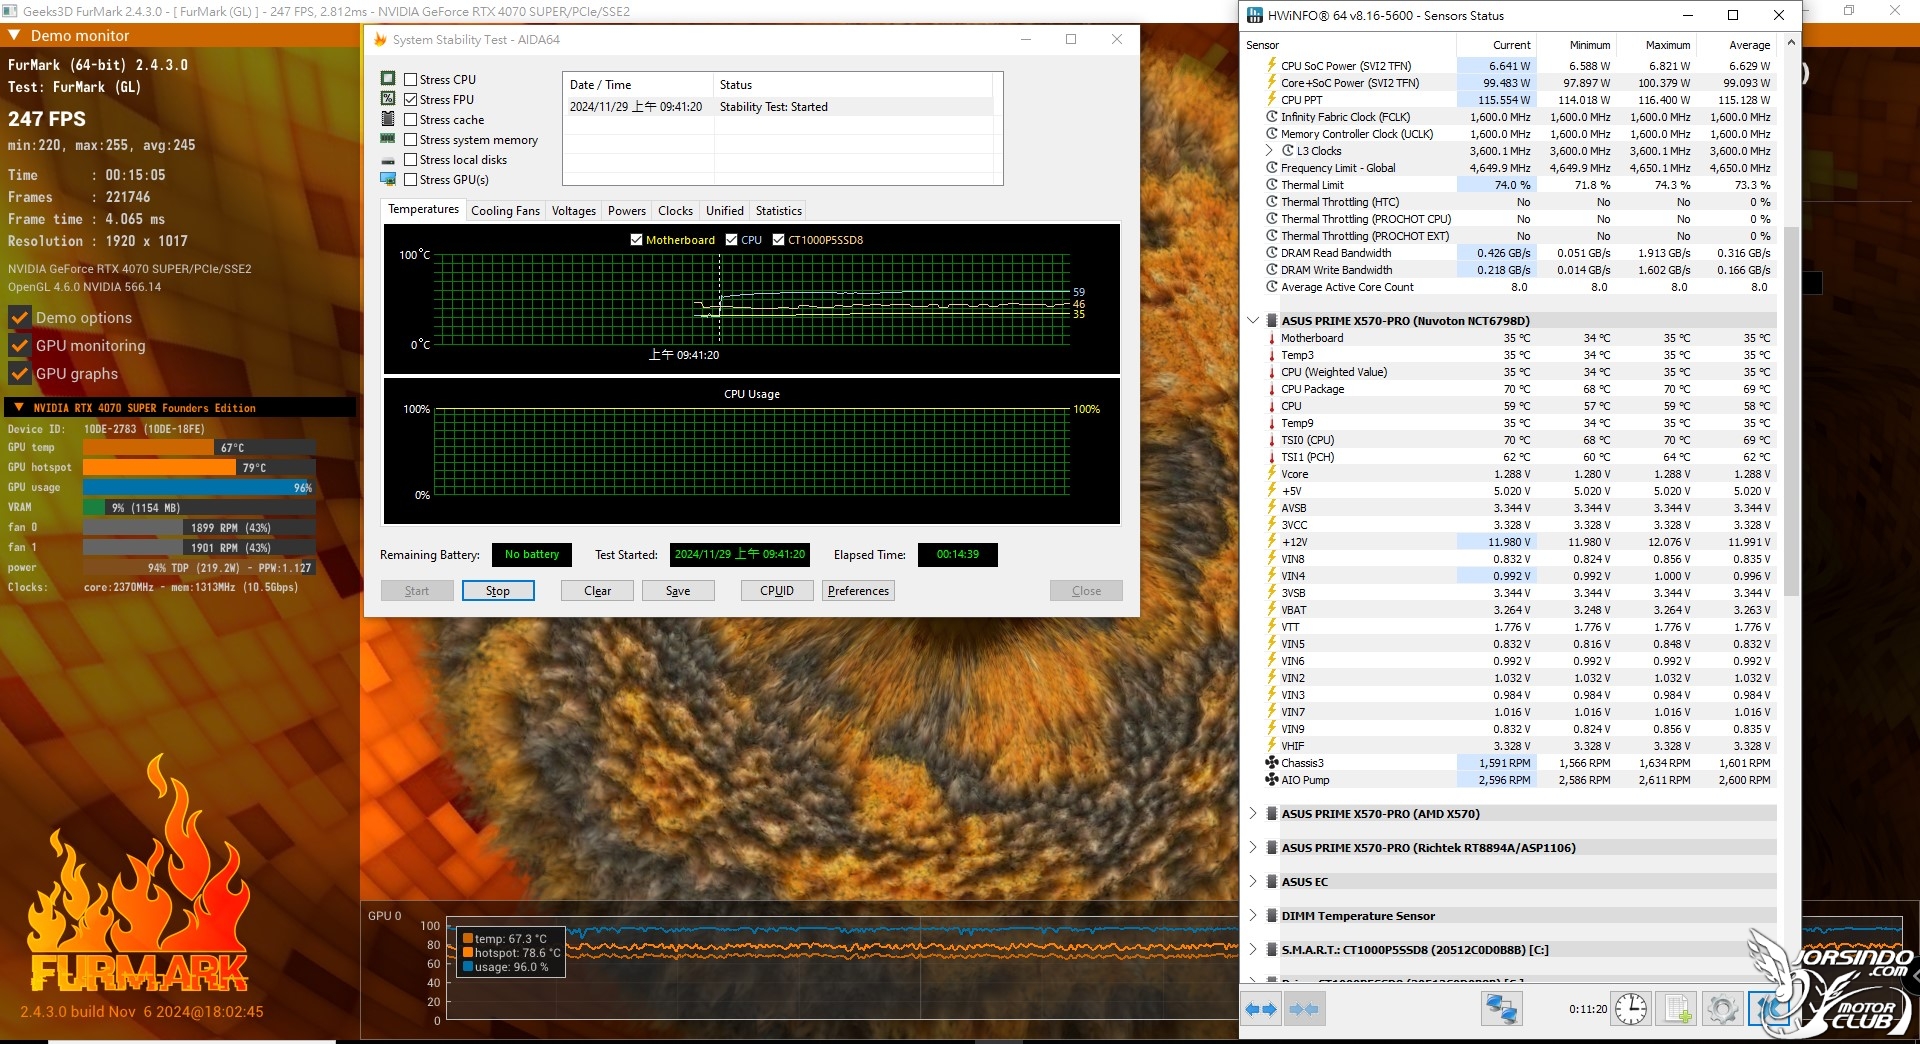Uncheck the Stress FPU checkbox
The image size is (1920, 1044).
(410, 99)
